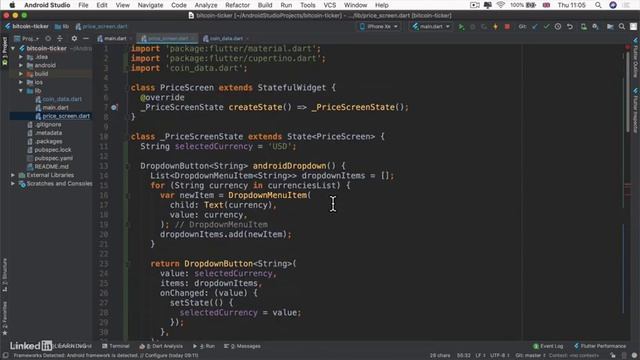
Task: Open the Flutter Inspector side panel
Action: [636, 110]
